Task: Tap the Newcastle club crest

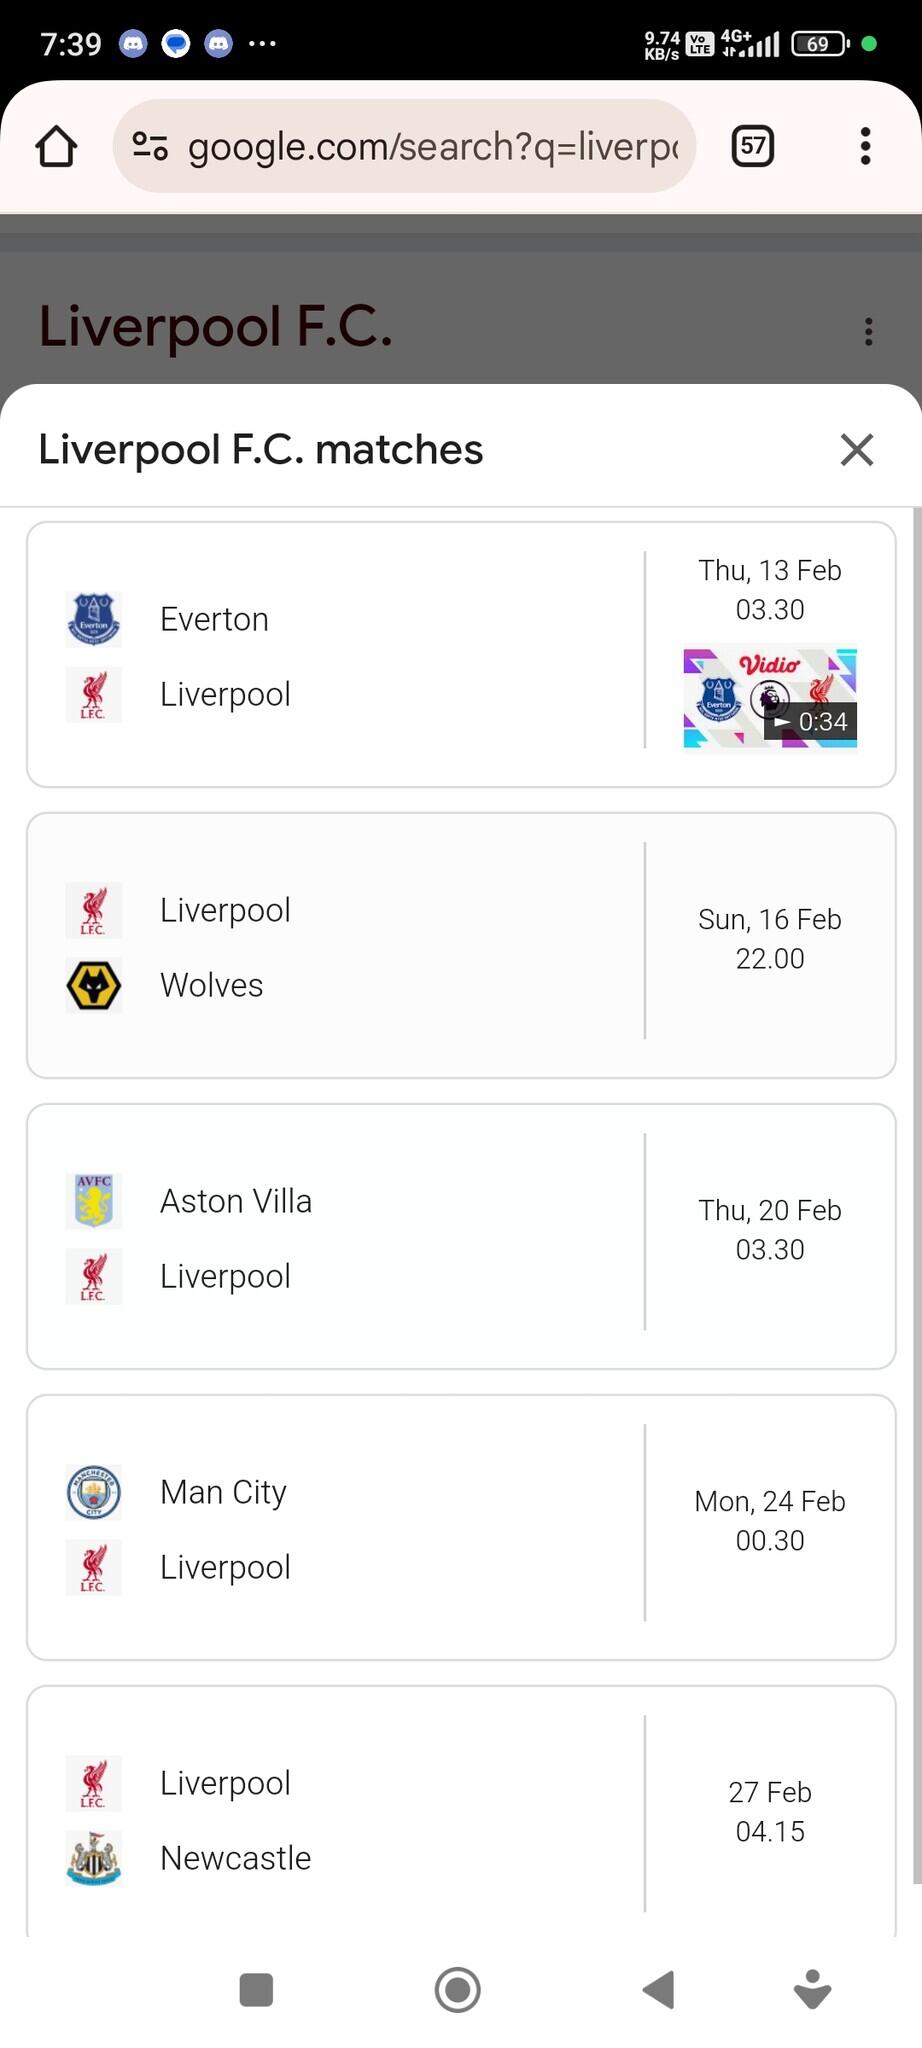Action: [94, 1858]
